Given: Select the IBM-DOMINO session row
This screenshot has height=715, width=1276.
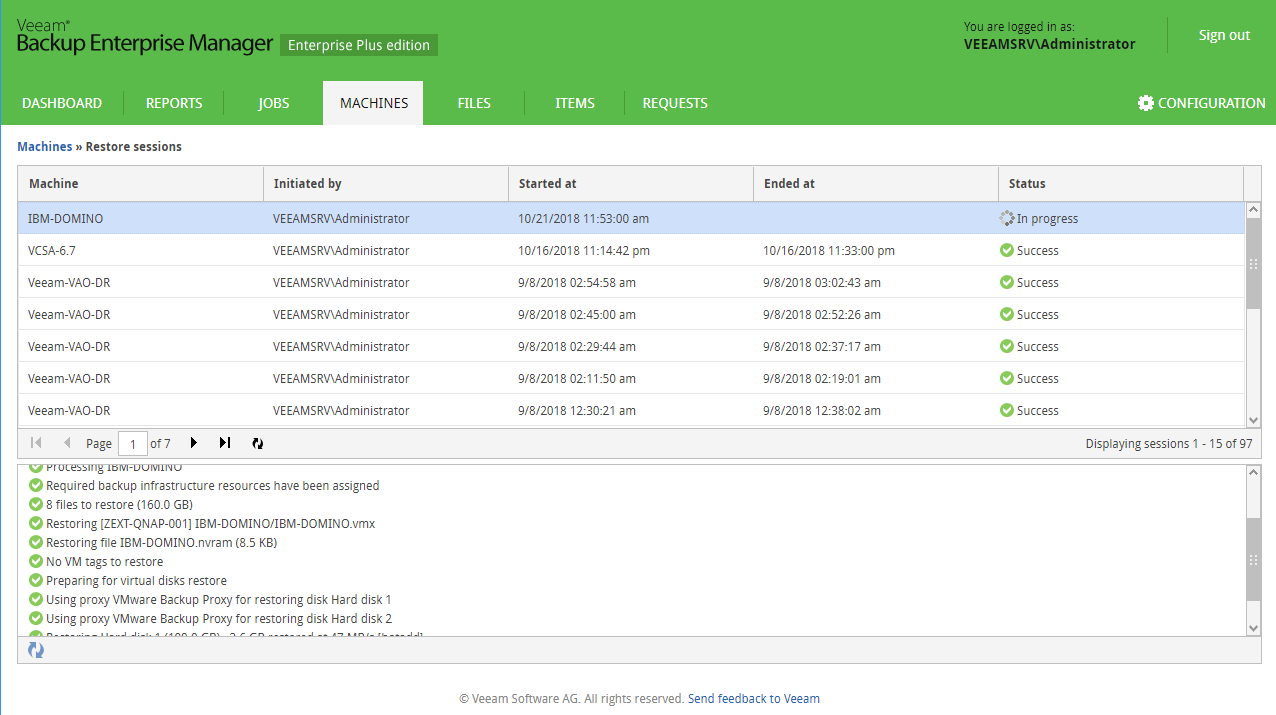Looking at the screenshot, I should [631, 218].
